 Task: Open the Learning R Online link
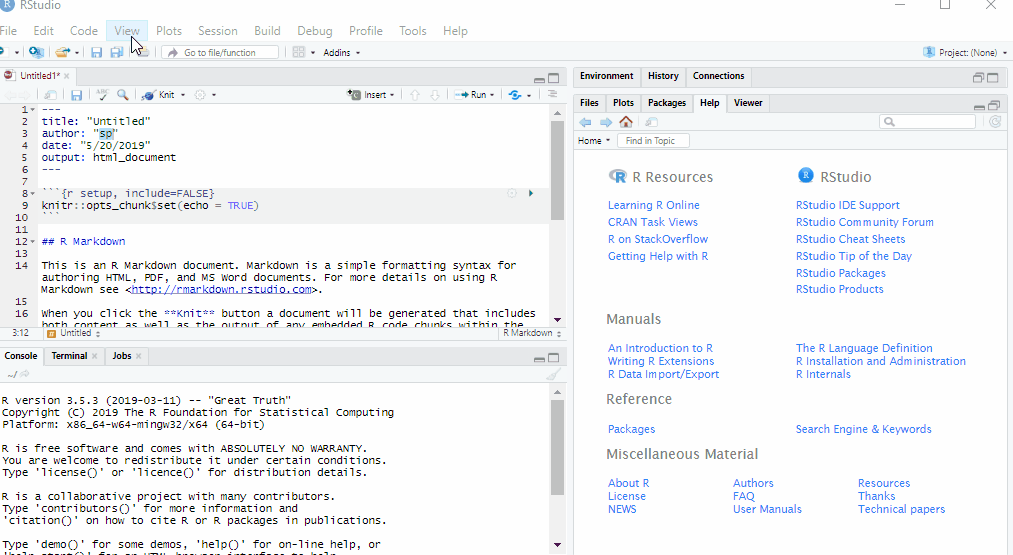653,205
